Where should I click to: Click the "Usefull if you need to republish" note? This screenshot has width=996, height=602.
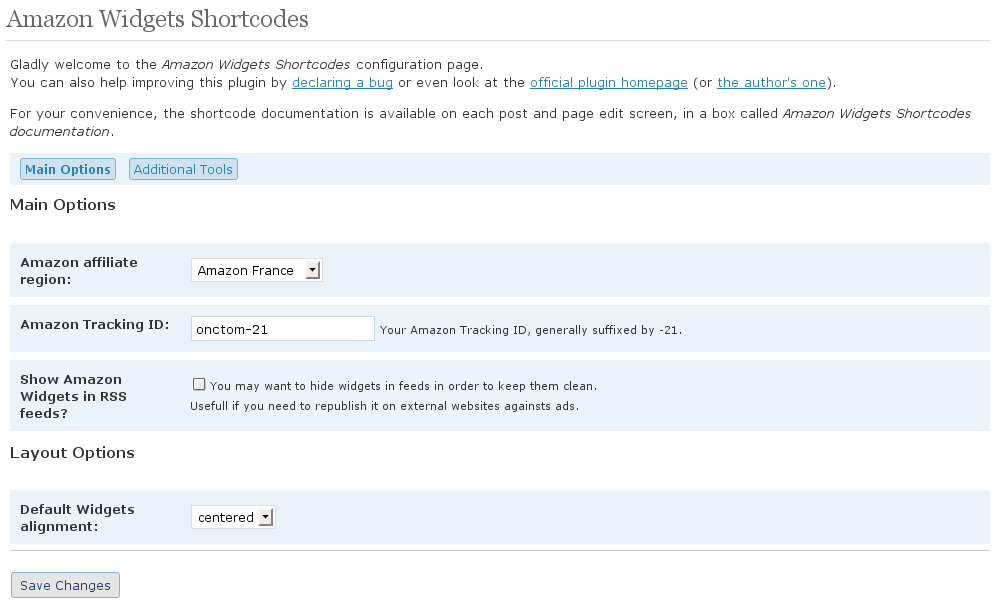click(x=384, y=406)
